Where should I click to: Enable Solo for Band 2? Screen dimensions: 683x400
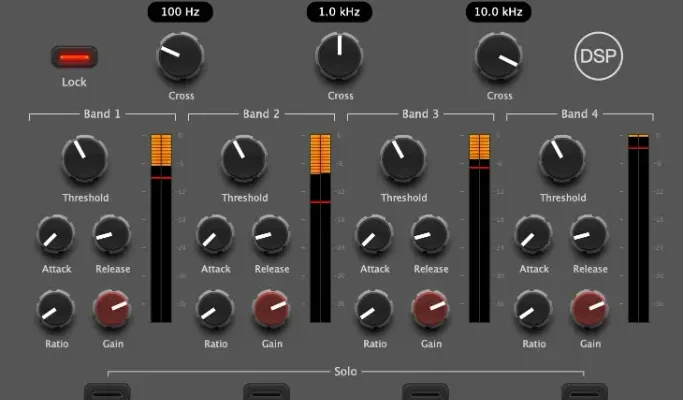pos(267,392)
